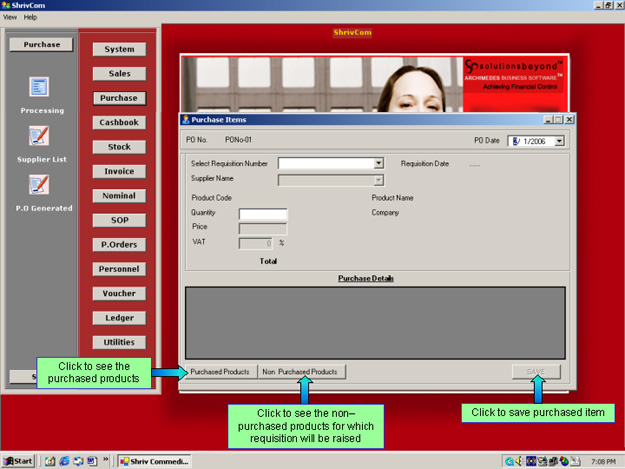Click the Start button on taskbar
The width and height of the screenshot is (625, 469).
point(18,461)
